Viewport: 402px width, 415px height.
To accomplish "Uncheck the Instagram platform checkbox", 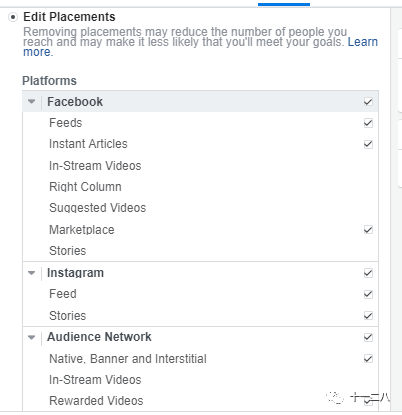I will tap(368, 273).
